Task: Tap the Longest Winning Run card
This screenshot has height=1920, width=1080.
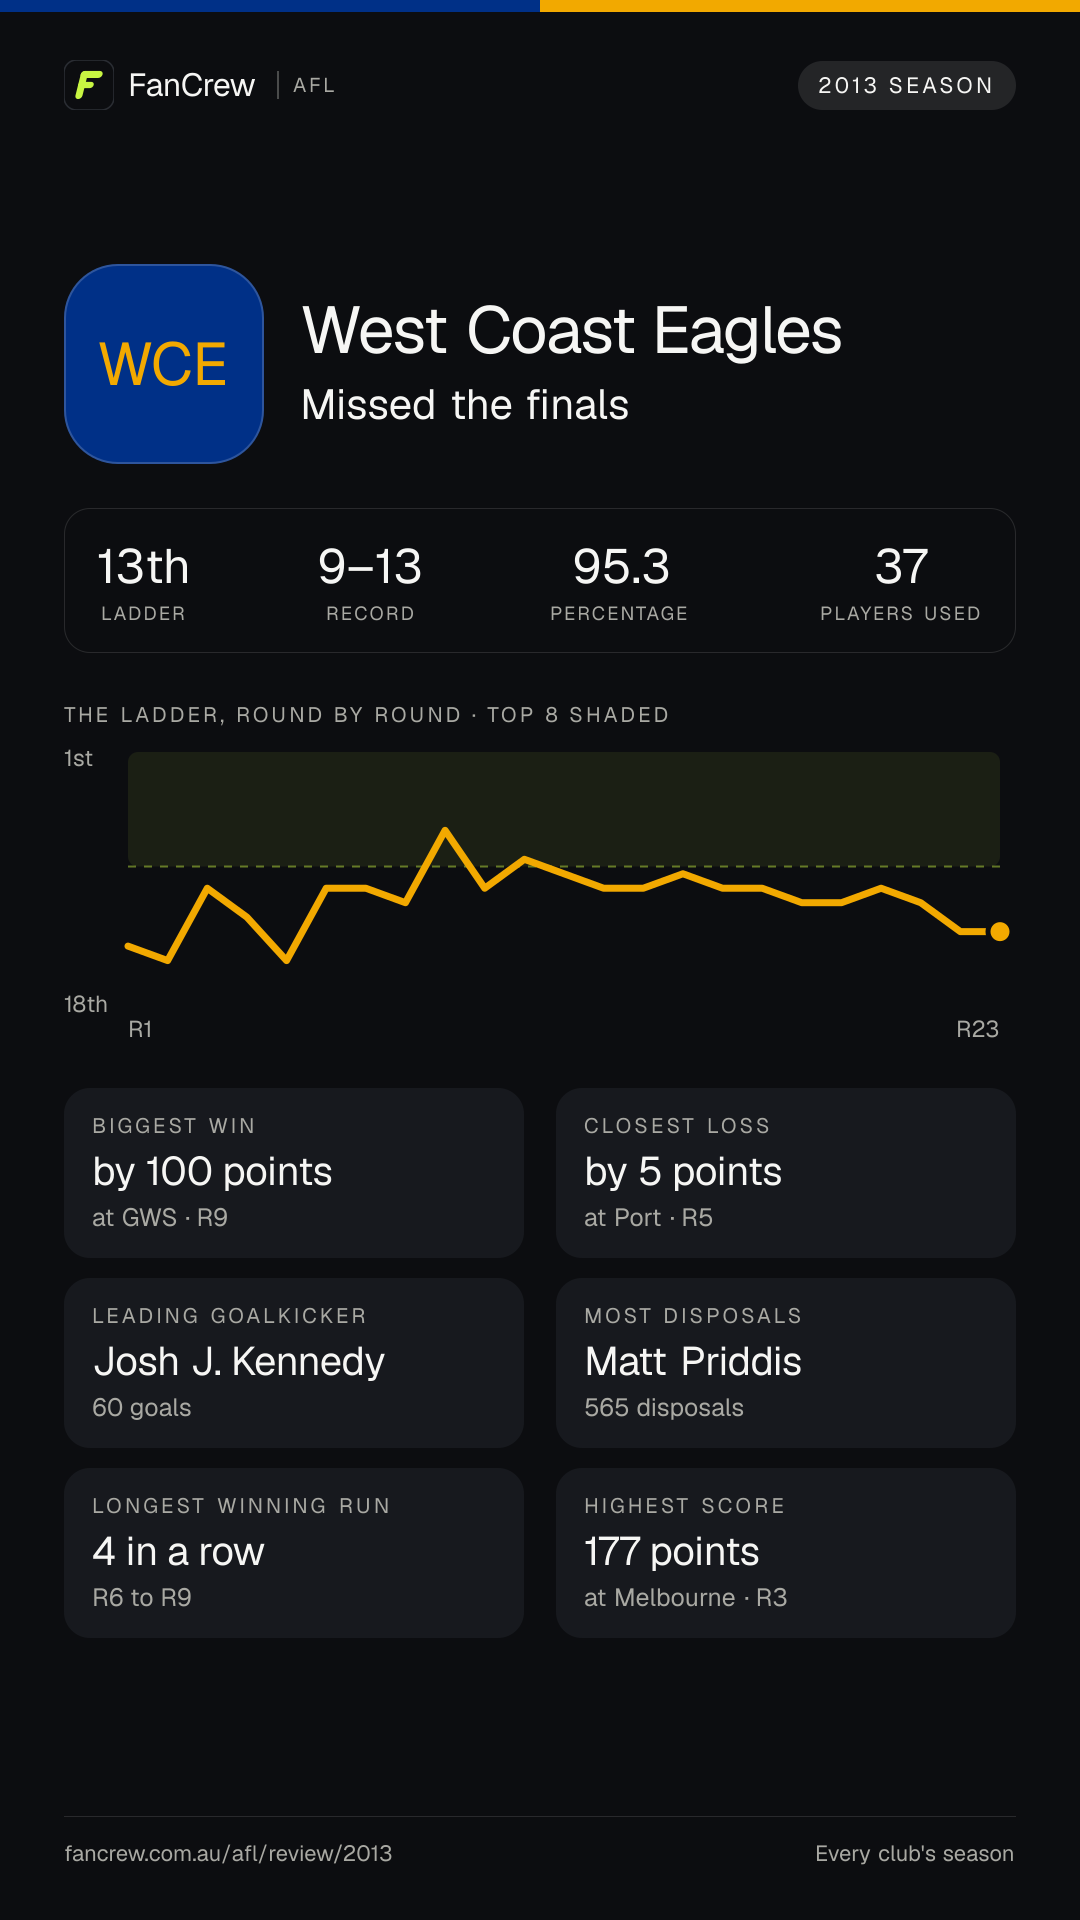Action: (x=294, y=1553)
